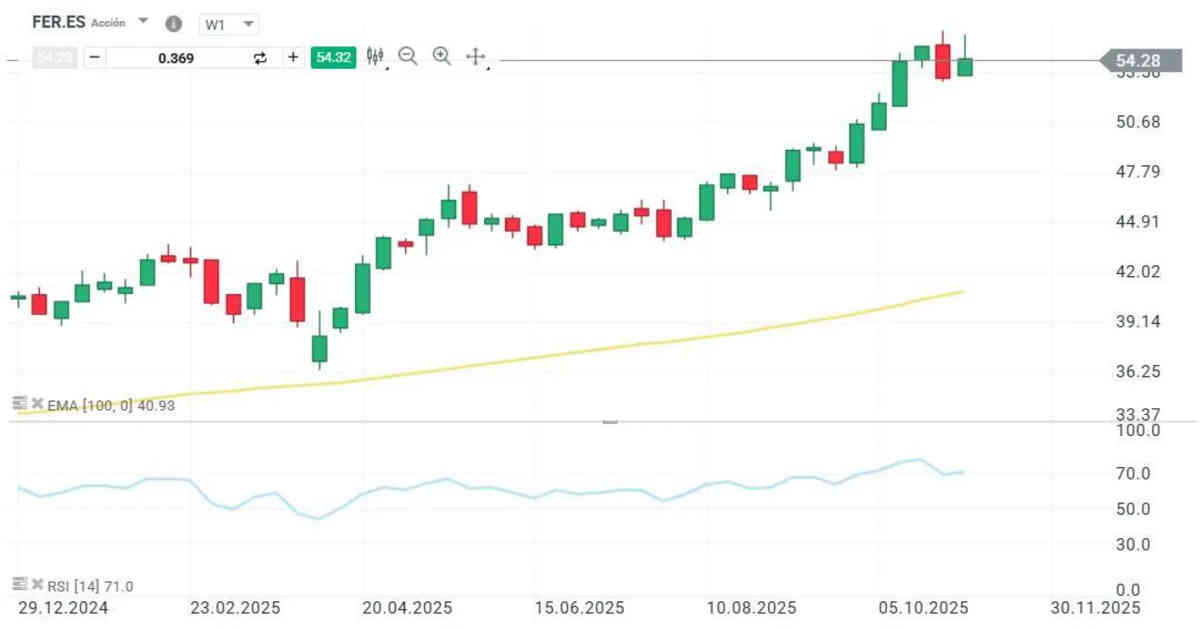Click the 0.369 volume input field

point(177,58)
